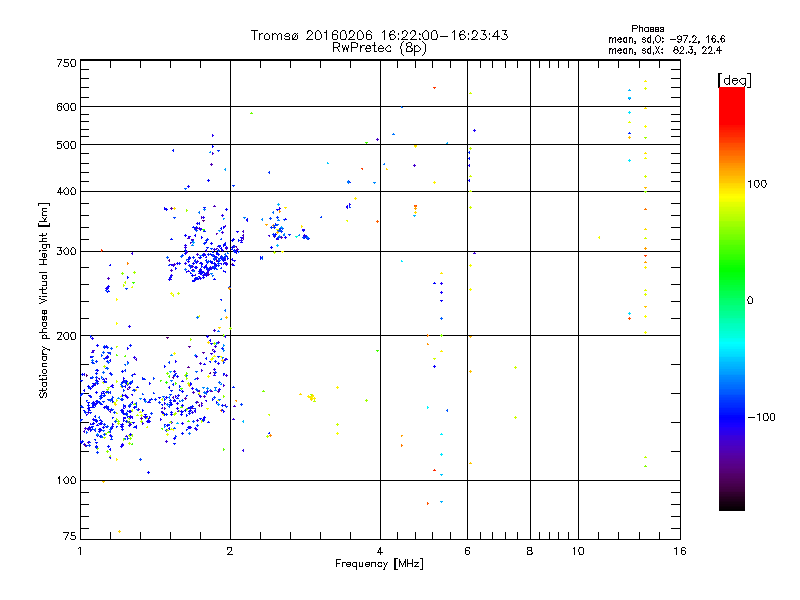Click the 'Phases' header text
Viewport: 800px width, 600px height.
coord(647,29)
